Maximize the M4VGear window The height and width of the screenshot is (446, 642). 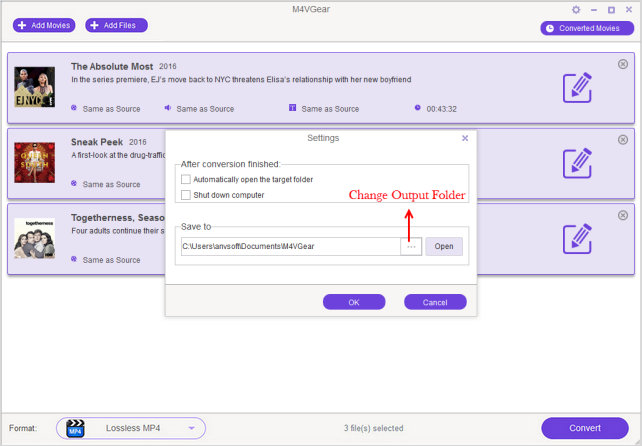pos(611,9)
